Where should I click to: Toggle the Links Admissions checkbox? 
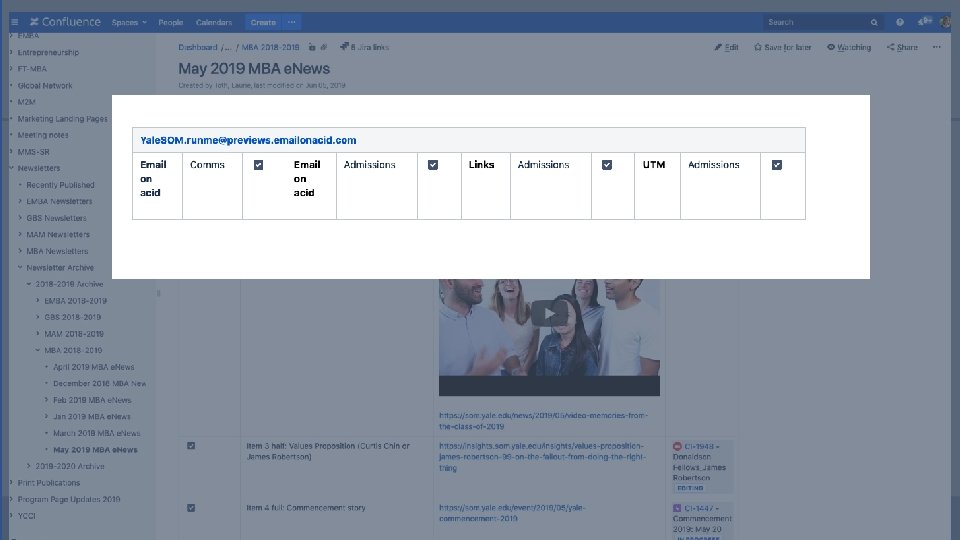[607, 165]
